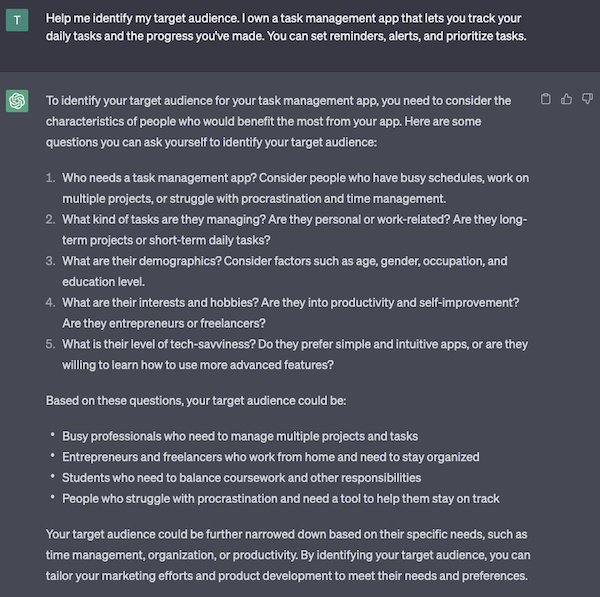Click the thumbs up icon
Viewport: 600px width, 597px height.
566,99
